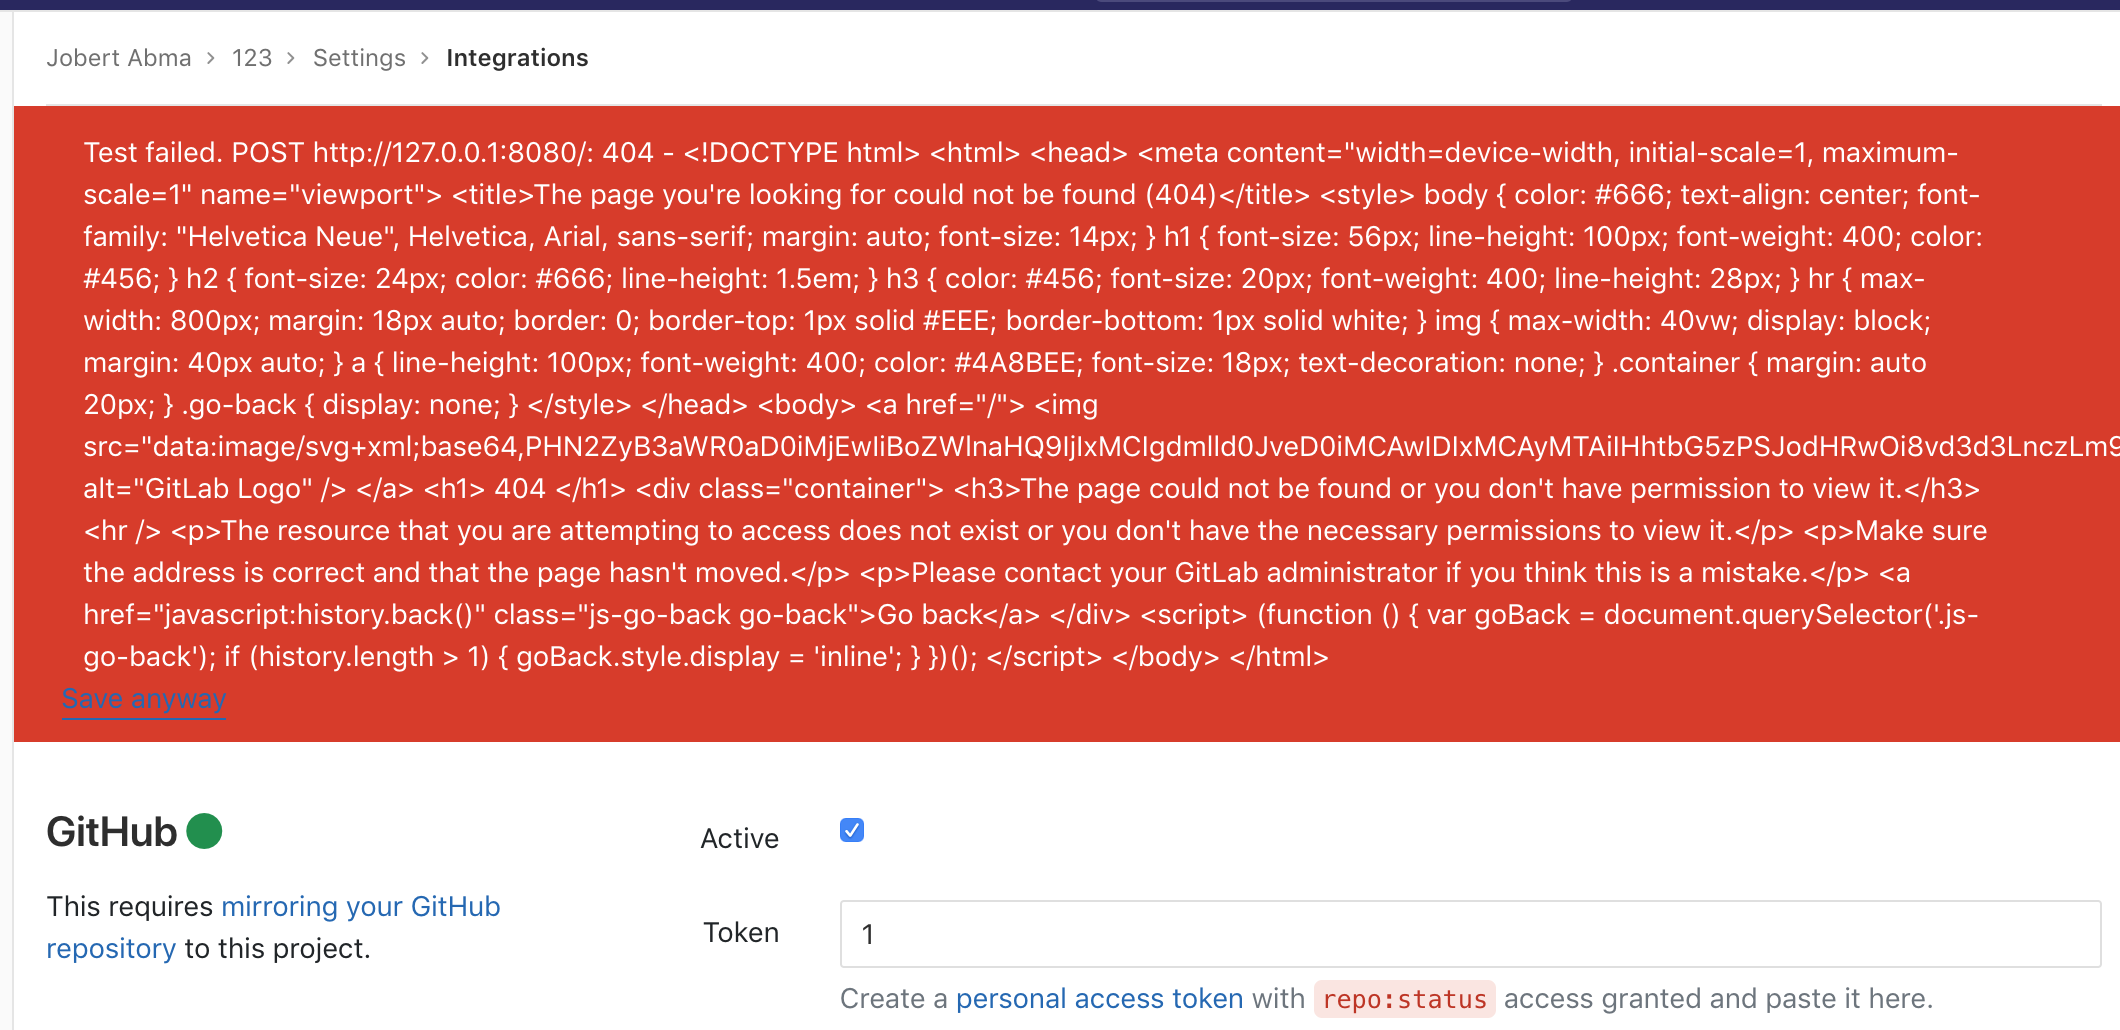Click the Active field label
This screenshot has height=1030, width=2120.
(x=739, y=838)
